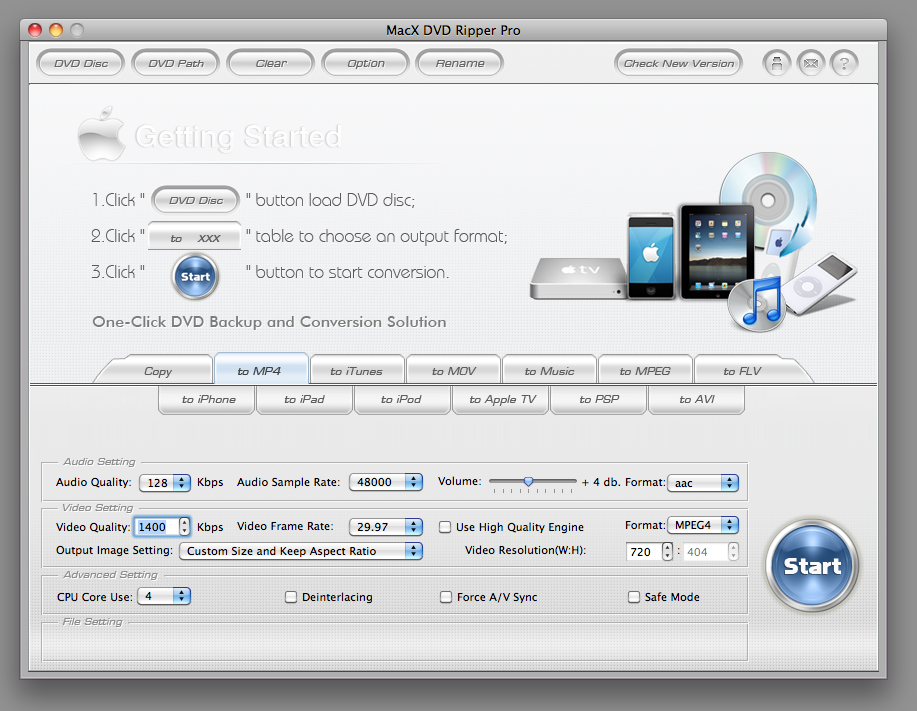
Task: Click the white iPod nano image
Action: [819, 284]
